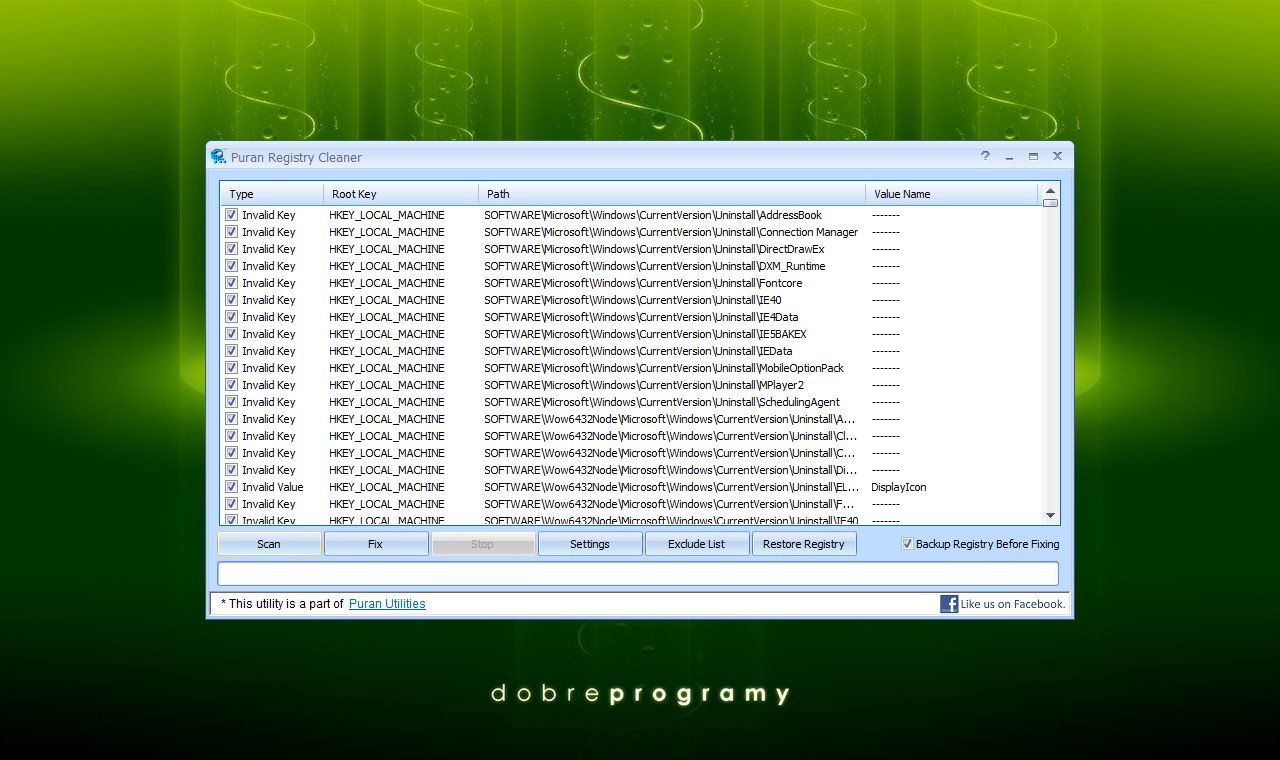Uncheck the Fontcore entry checkbox
Viewport: 1280px width, 760px height.
pos(231,283)
